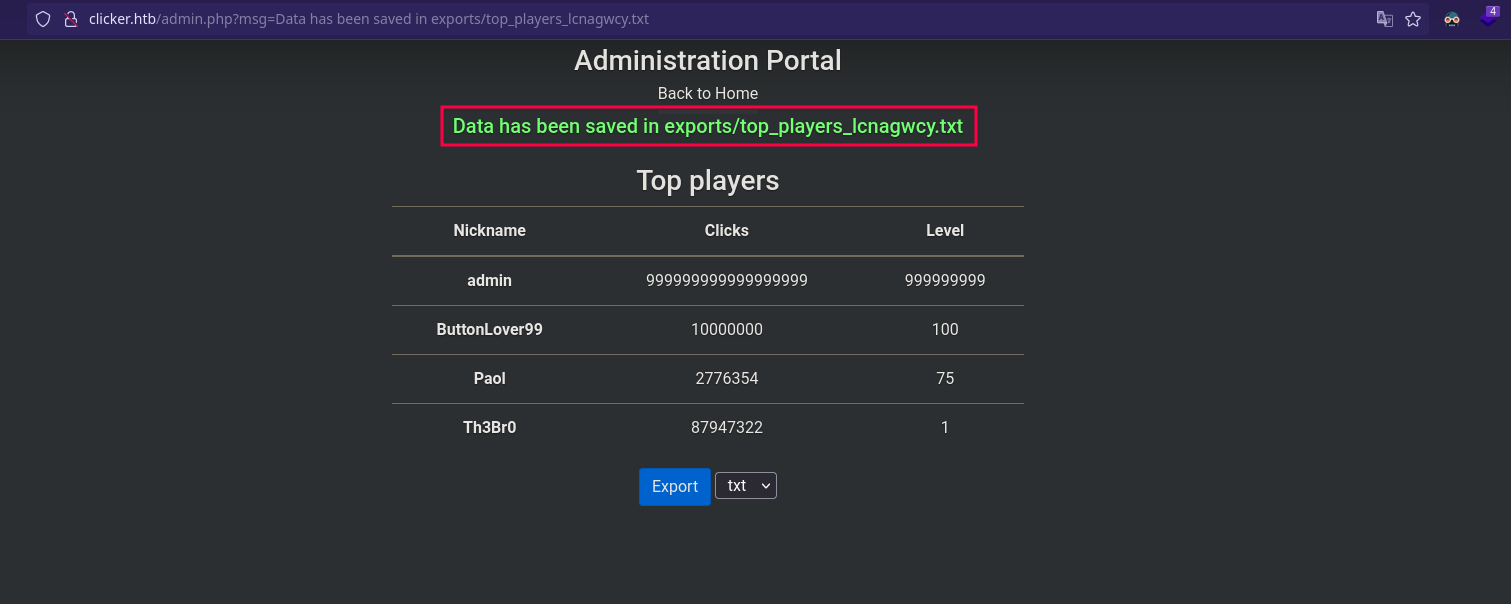
Task: Open the purple extension with badge 4
Action: 1489,17
